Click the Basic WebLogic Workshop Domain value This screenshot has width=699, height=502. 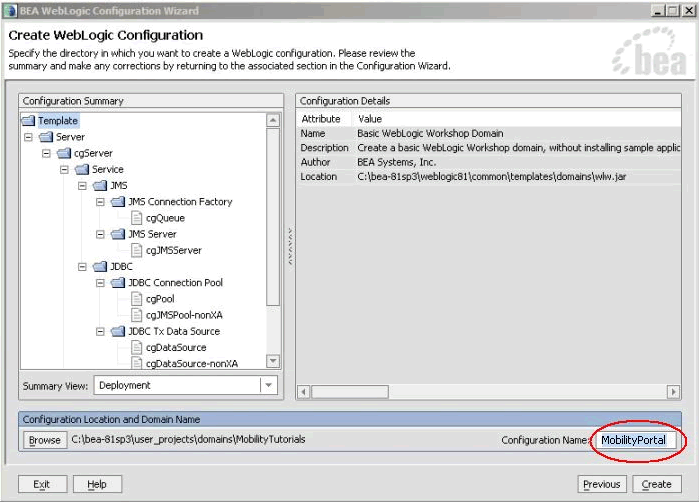430,133
